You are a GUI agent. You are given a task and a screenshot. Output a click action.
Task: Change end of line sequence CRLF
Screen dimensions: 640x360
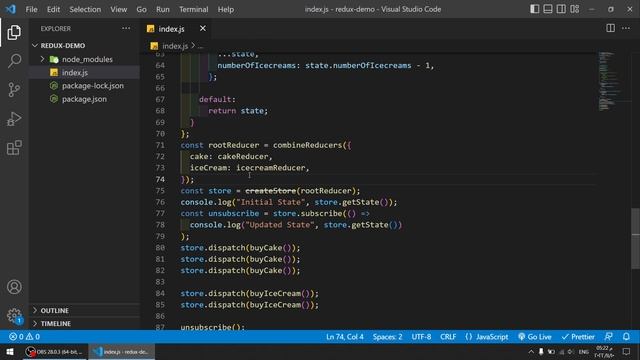tap(448, 337)
